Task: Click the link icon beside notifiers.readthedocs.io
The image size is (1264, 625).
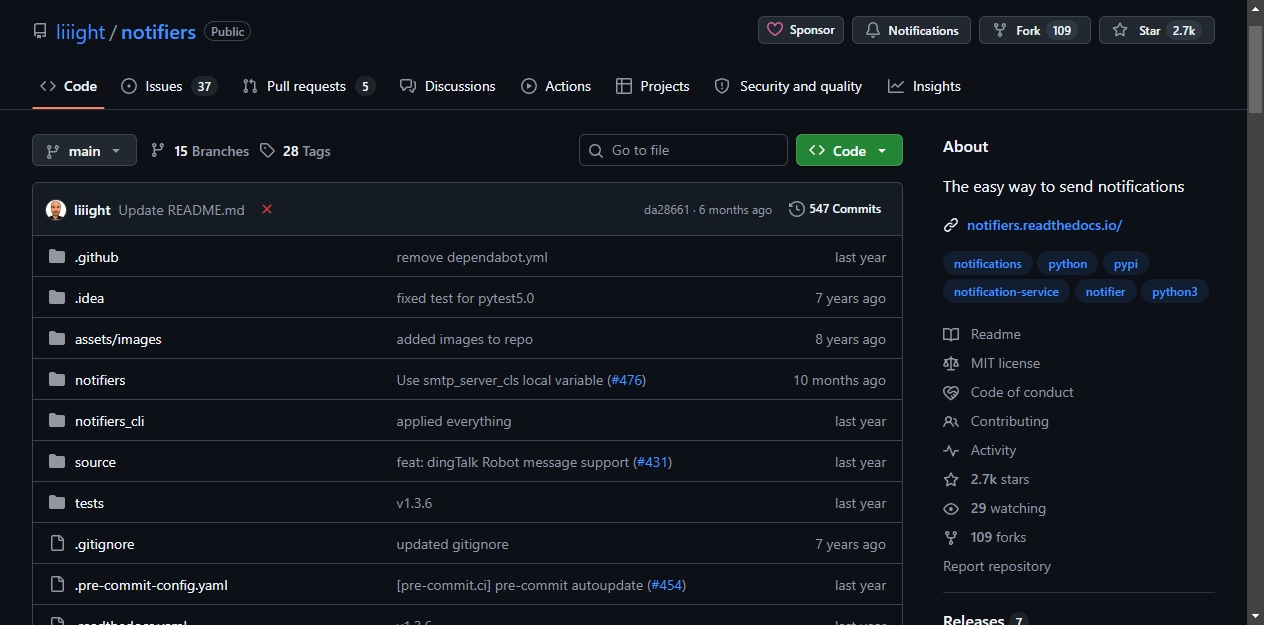Action: coord(951,225)
